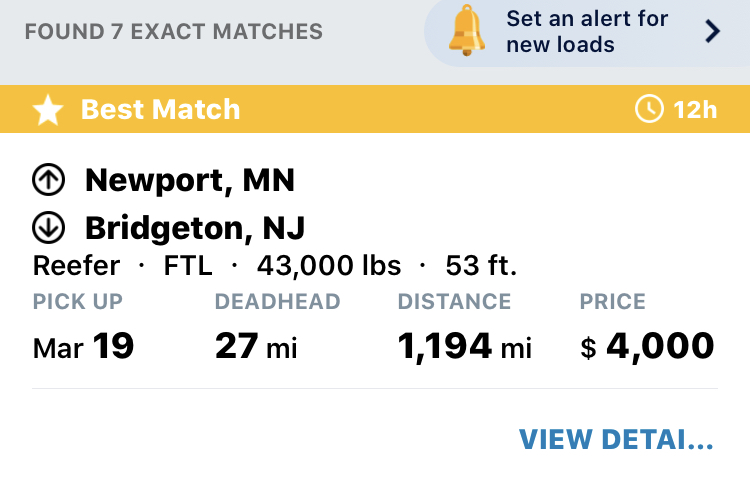Click the down-arrow dropoff icon by Bridgeton
The height and width of the screenshot is (490, 750).
(48, 227)
